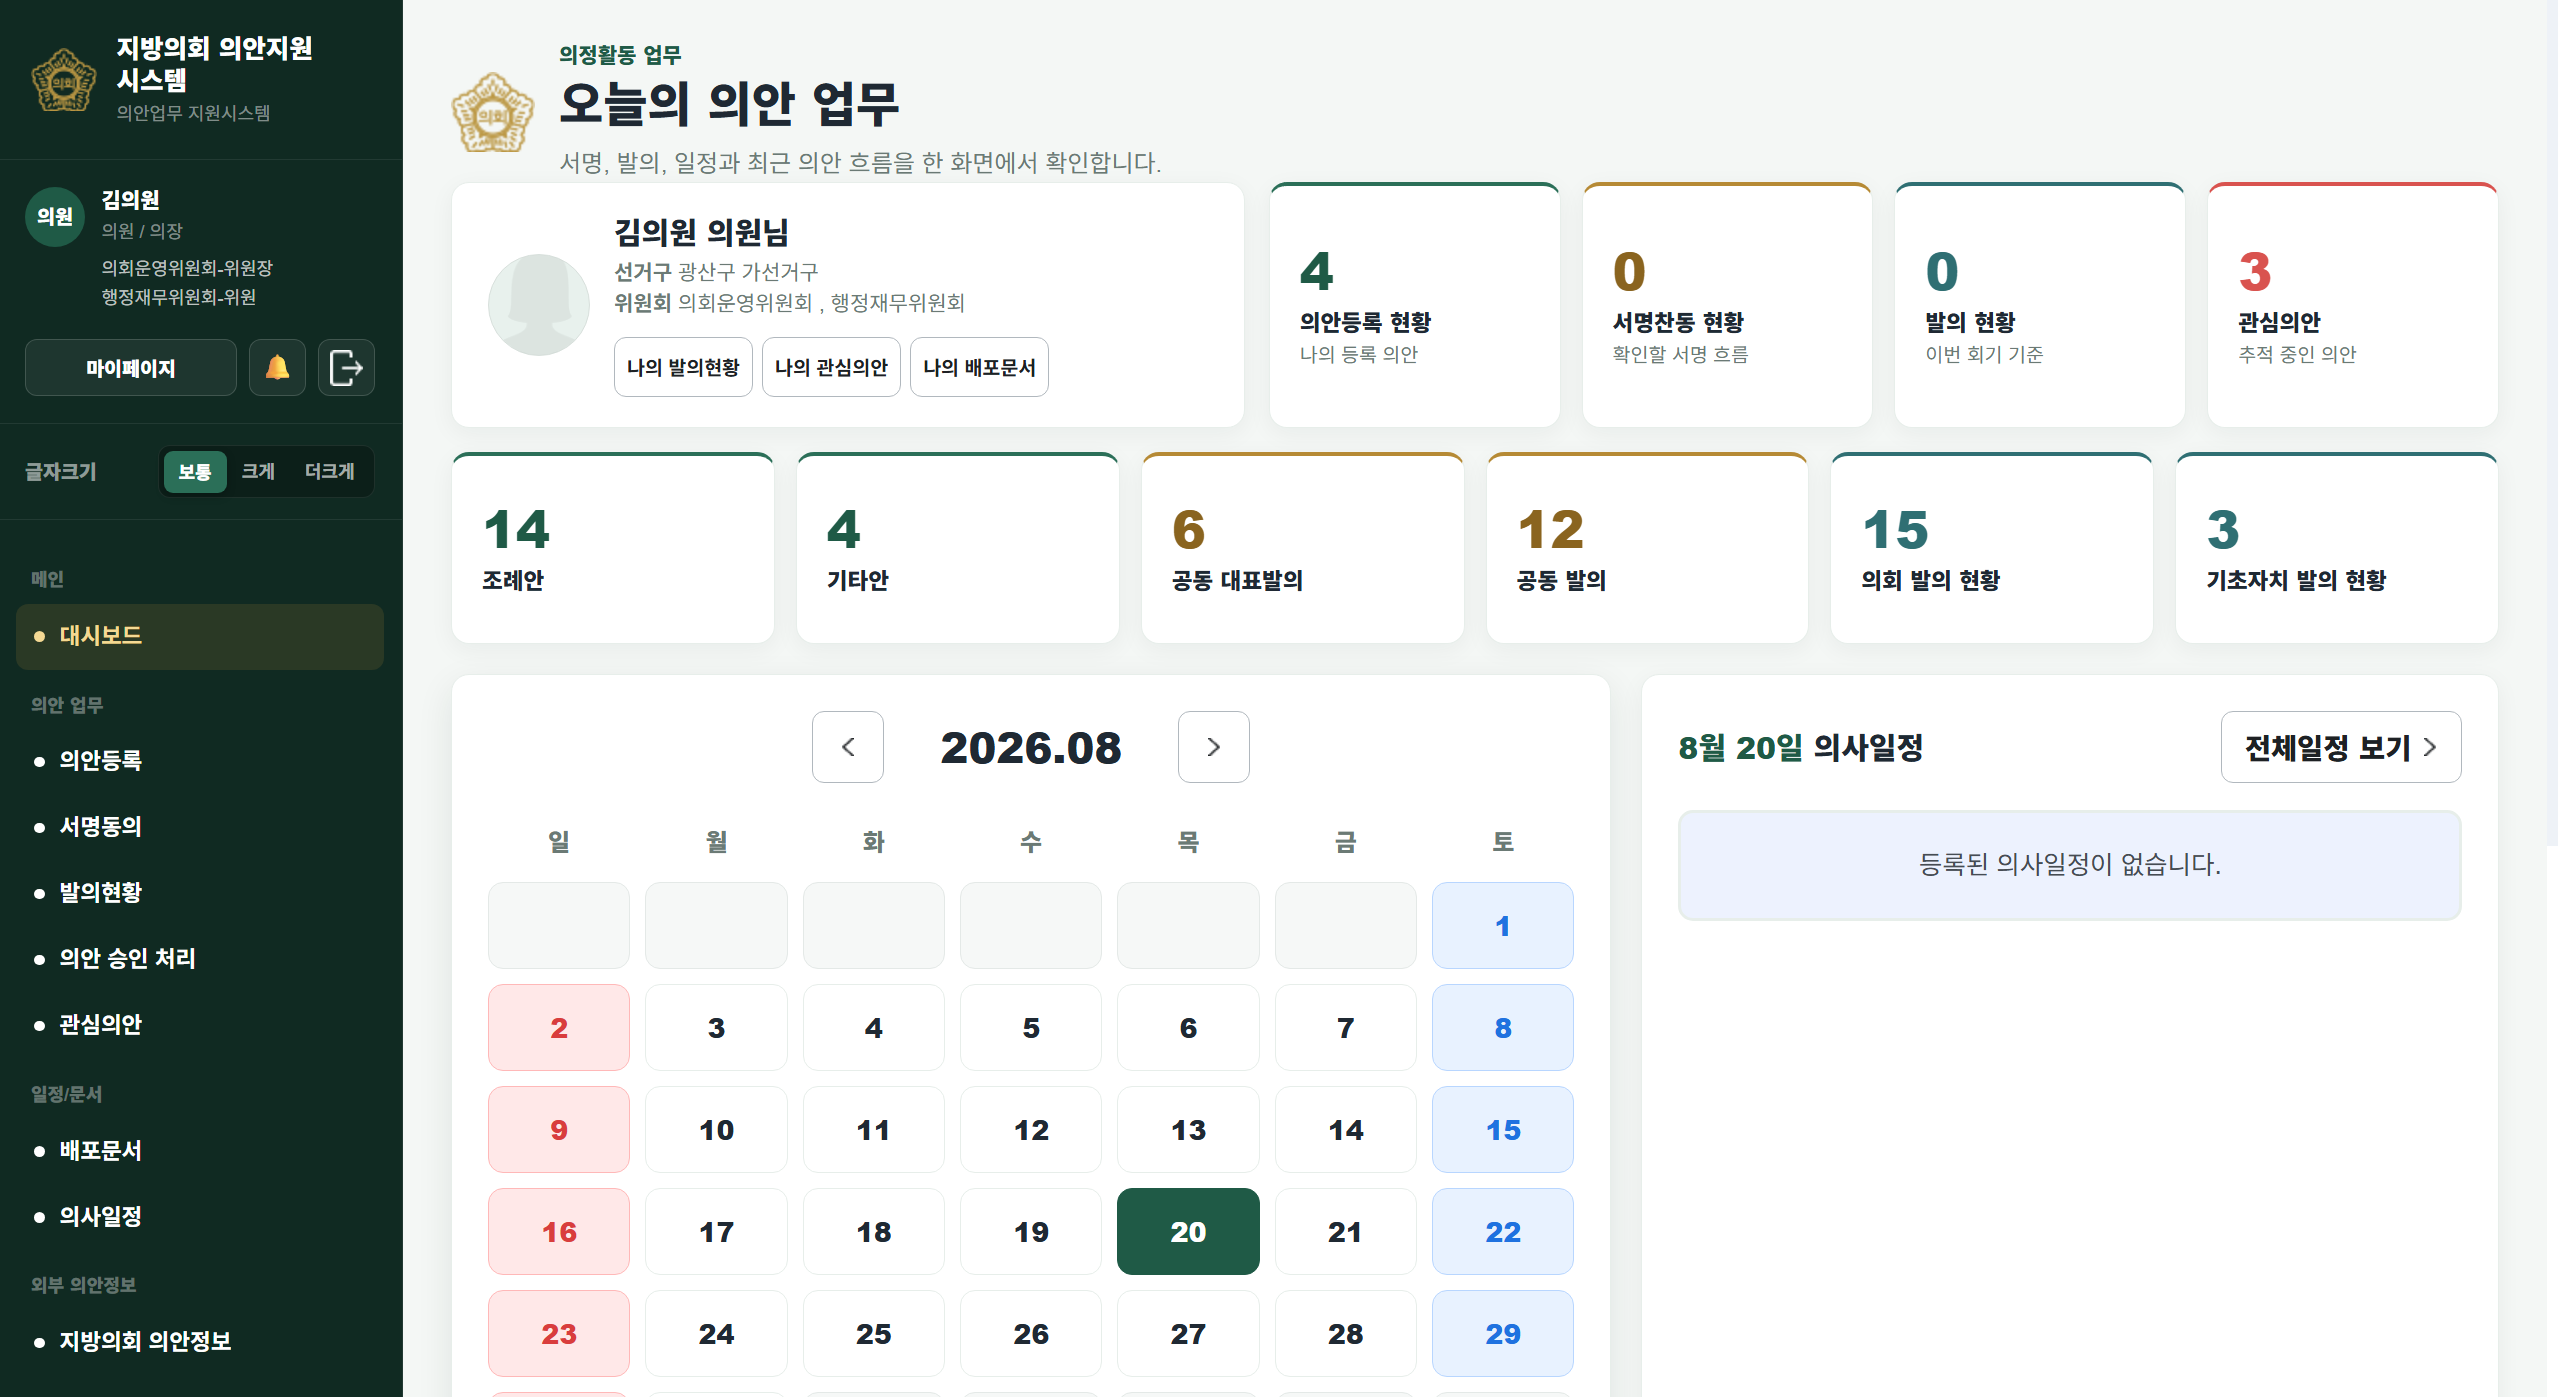Open 기초자치 발의 현황 count card

pos(2337,548)
